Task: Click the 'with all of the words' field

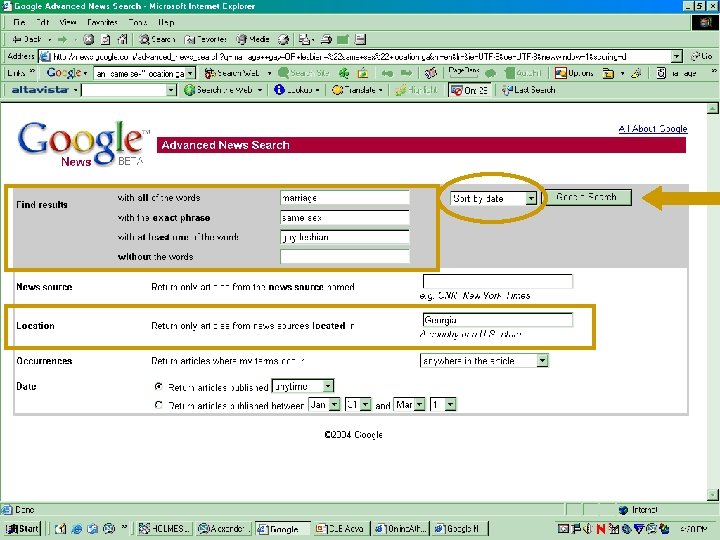Action: pyautogui.click(x=344, y=198)
